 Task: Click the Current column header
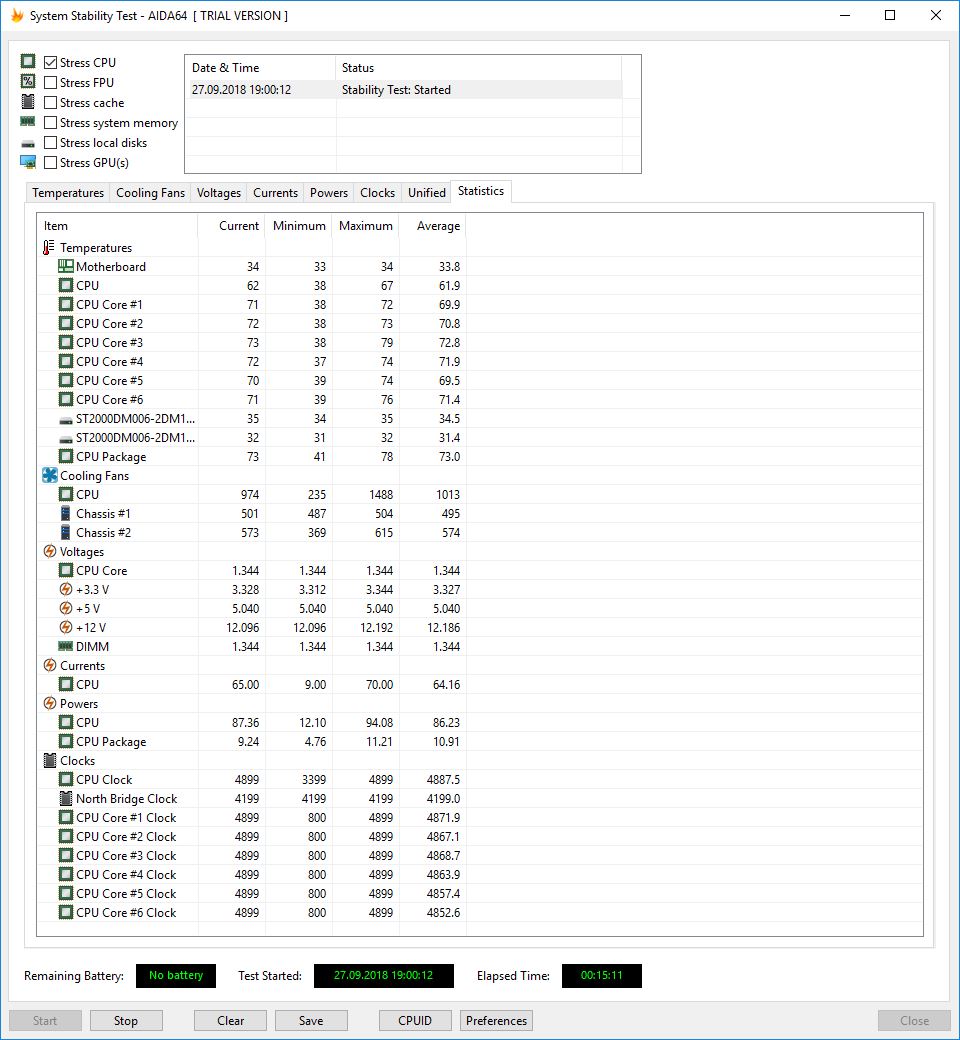tap(232, 226)
